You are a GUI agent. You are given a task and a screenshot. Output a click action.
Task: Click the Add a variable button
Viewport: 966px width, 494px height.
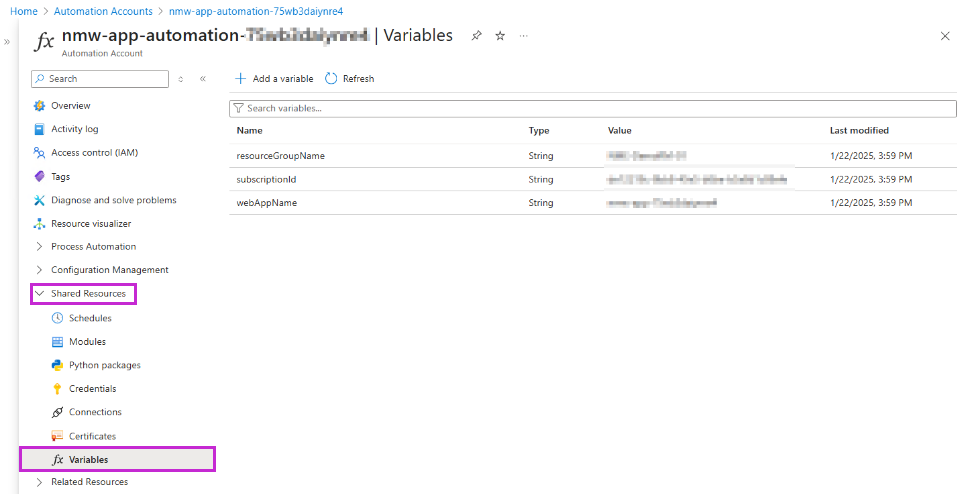point(274,78)
